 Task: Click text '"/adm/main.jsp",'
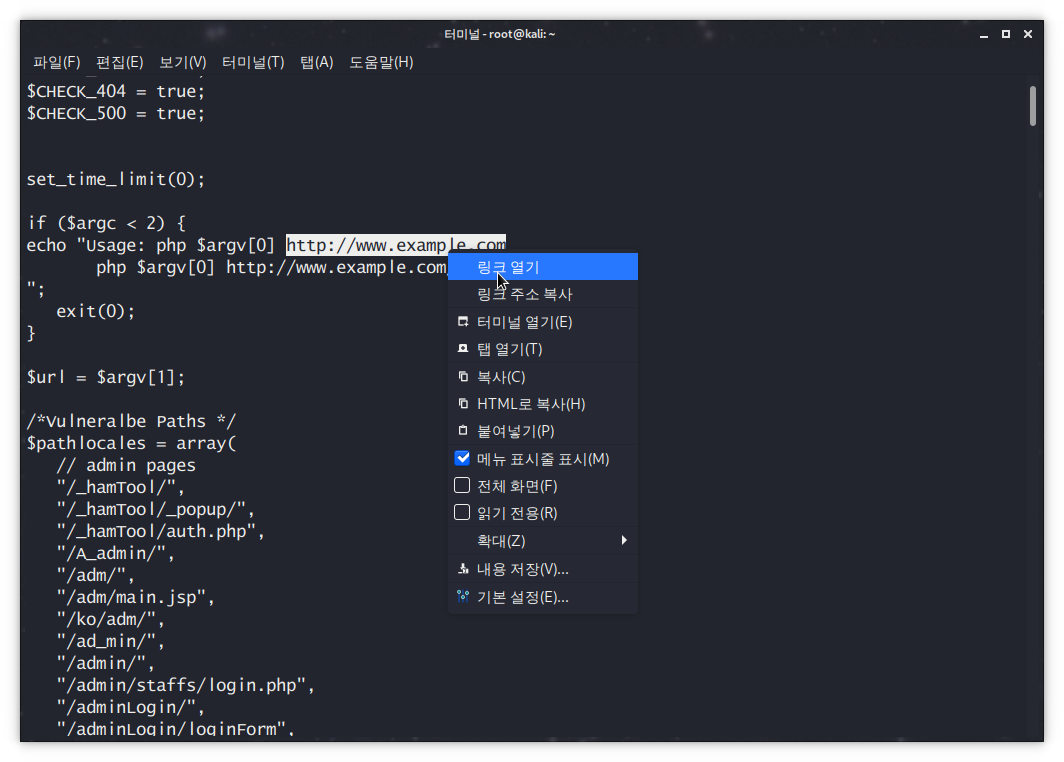tap(135, 597)
